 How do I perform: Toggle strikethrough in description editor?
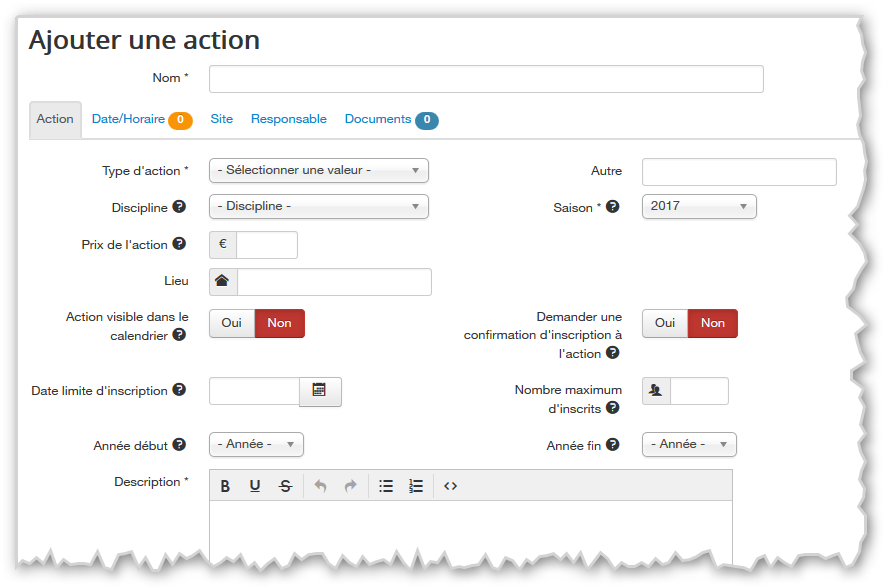(x=285, y=486)
